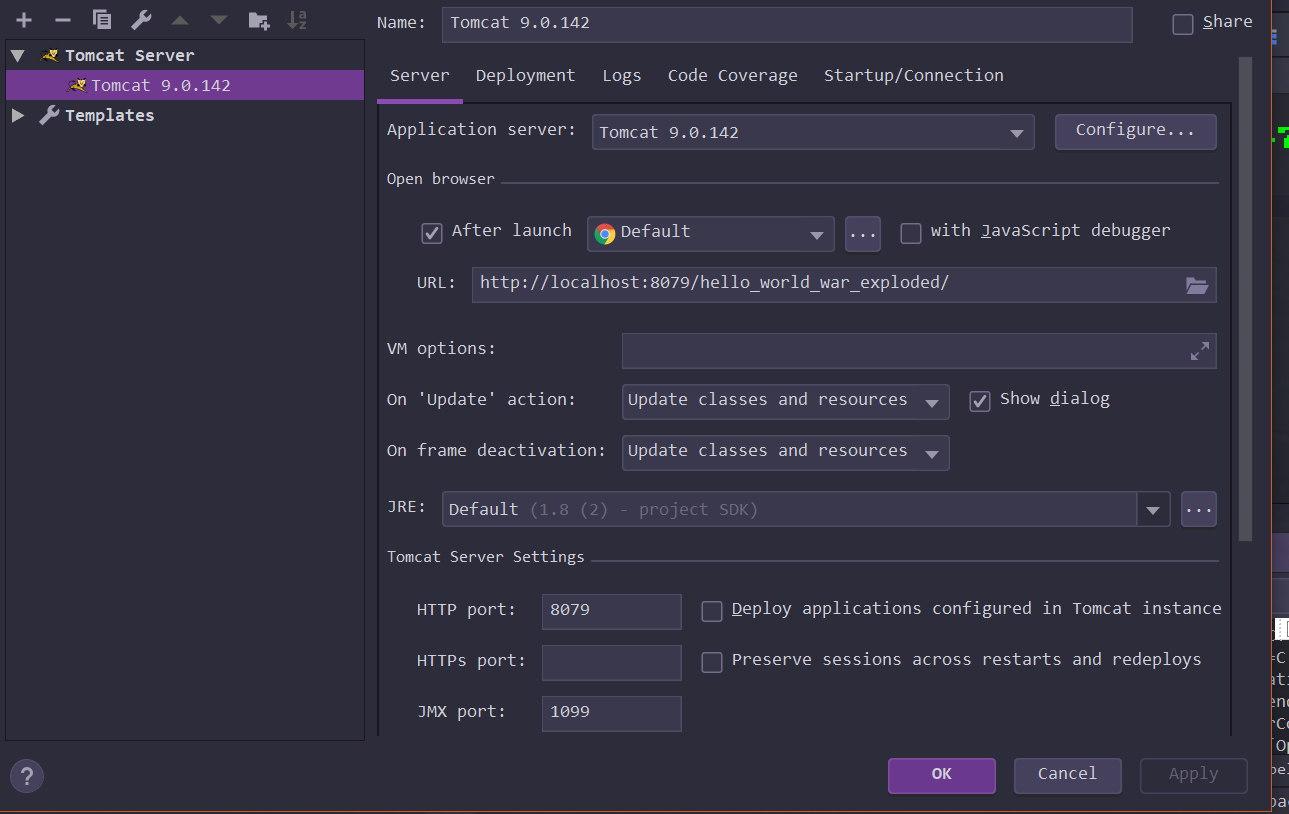Remove configuration with the minus icon
The height and width of the screenshot is (814, 1289).
pyautogui.click(x=62, y=20)
